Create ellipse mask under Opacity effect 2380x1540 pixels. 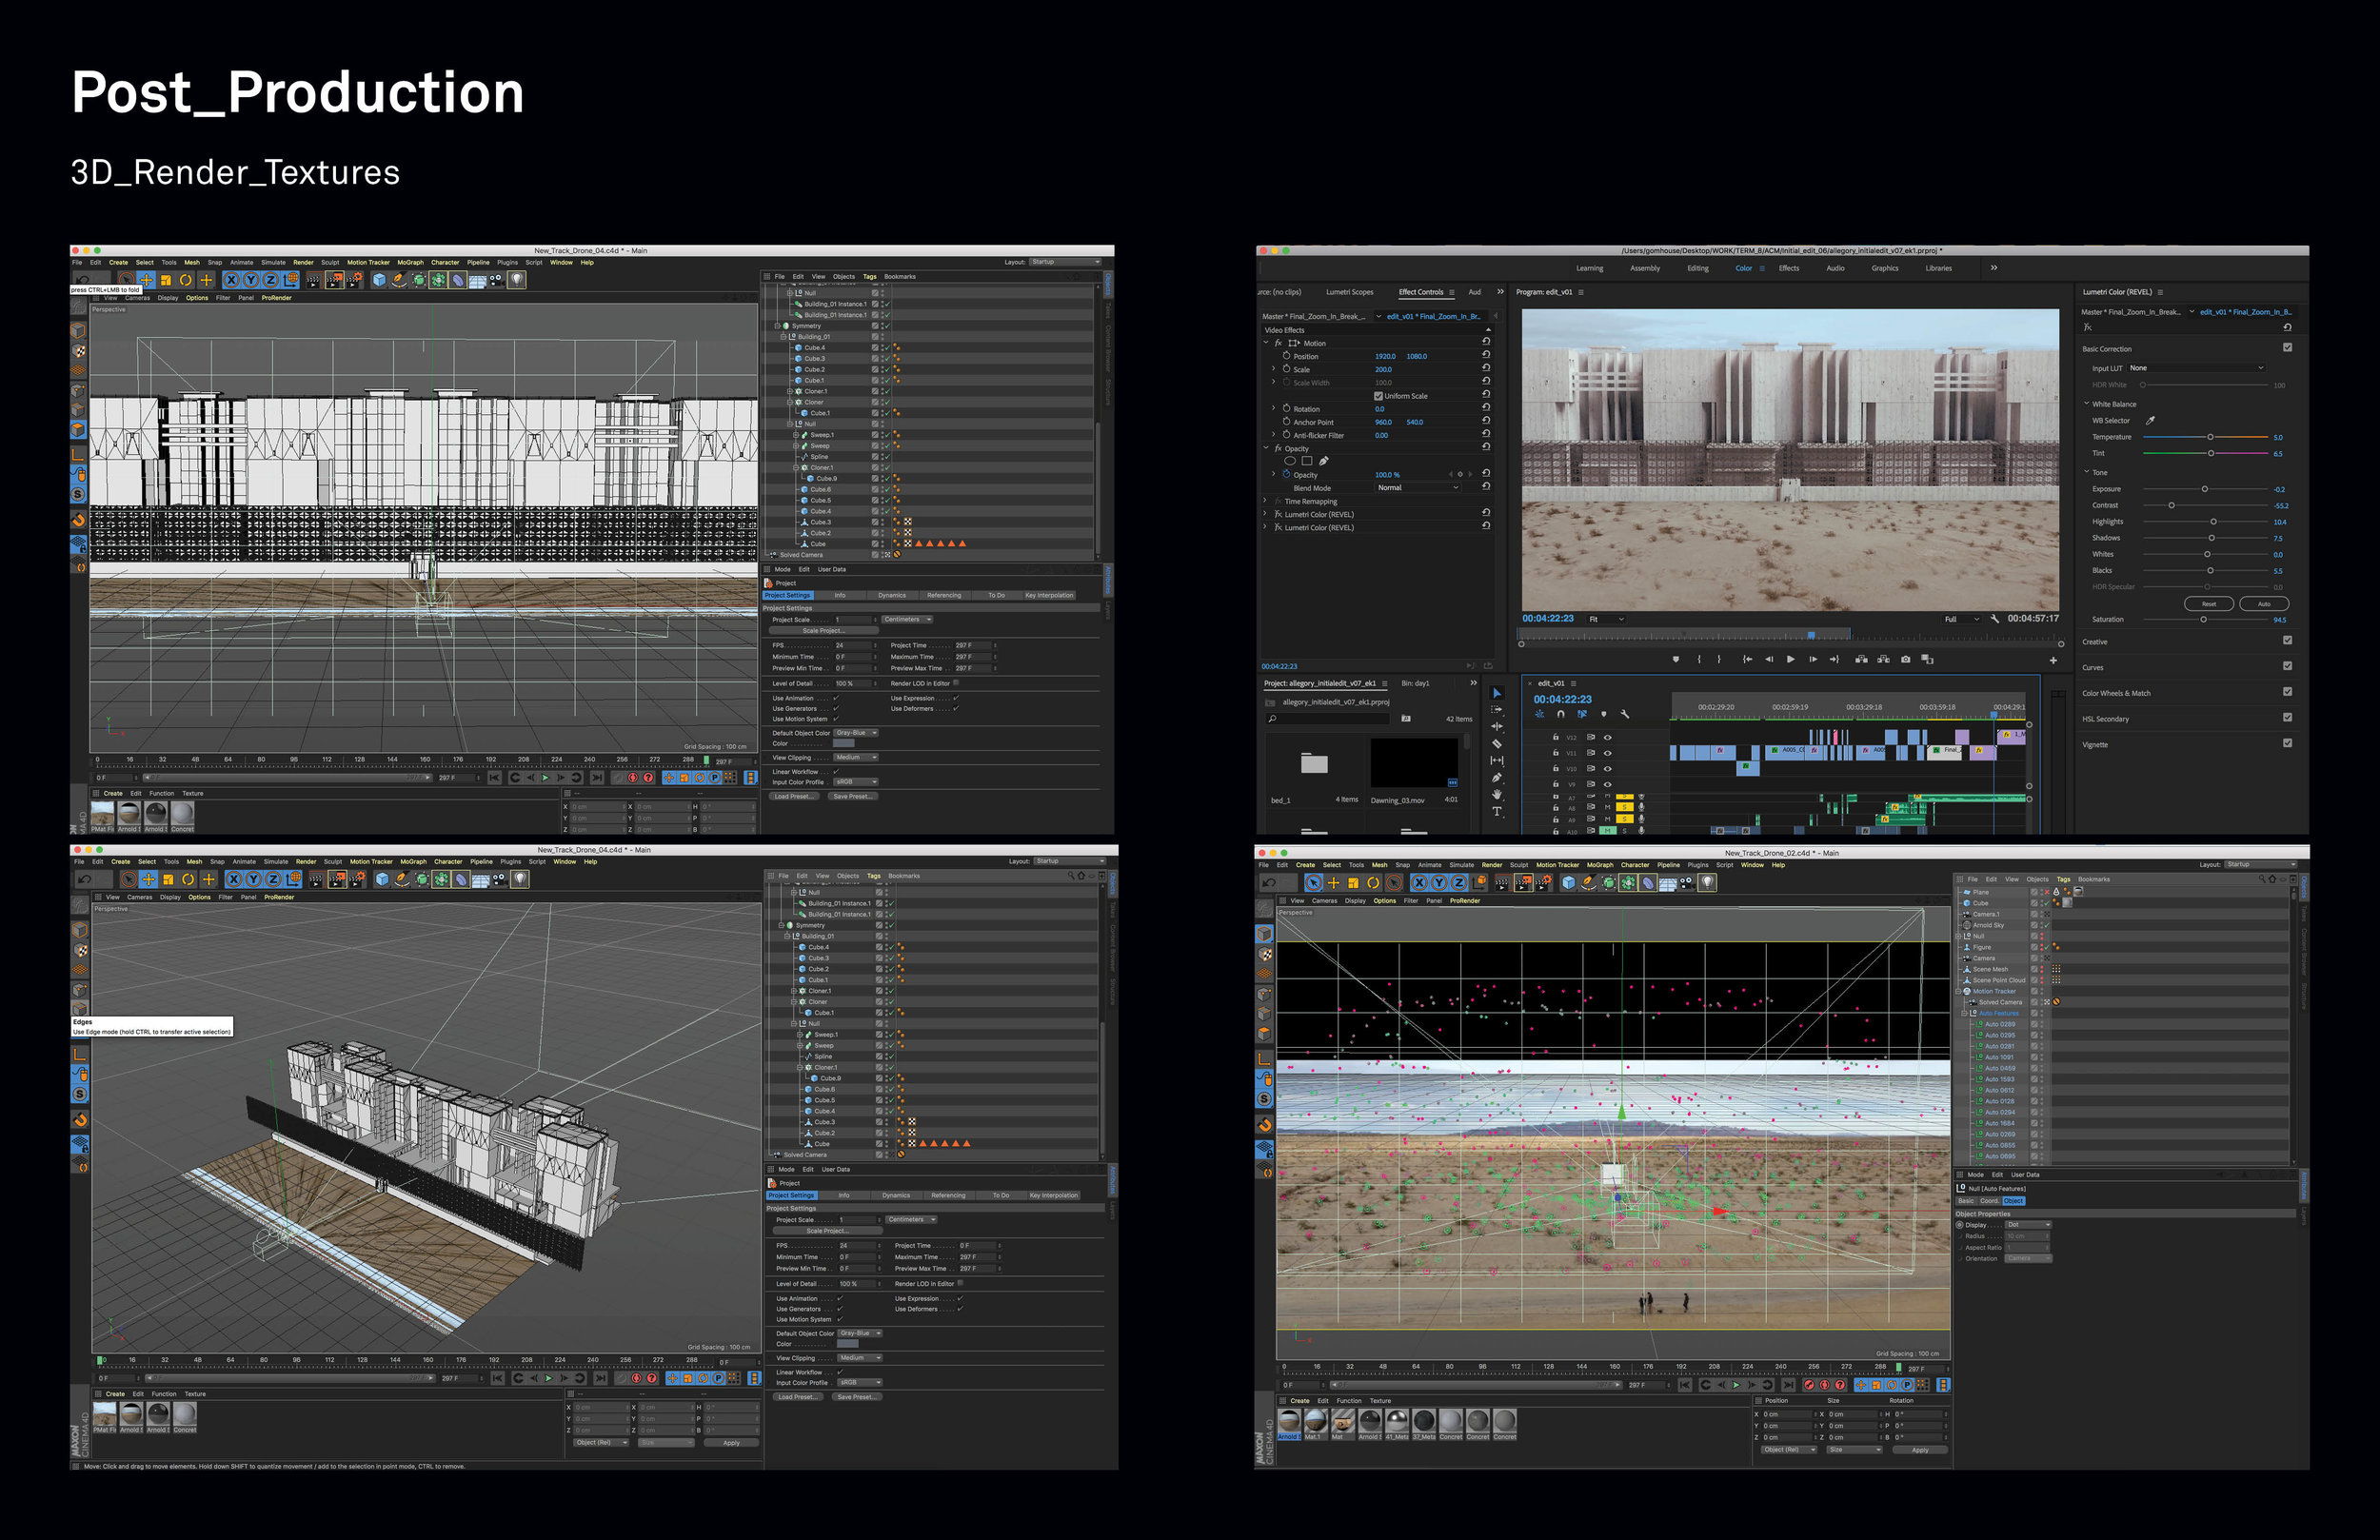tap(1290, 461)
